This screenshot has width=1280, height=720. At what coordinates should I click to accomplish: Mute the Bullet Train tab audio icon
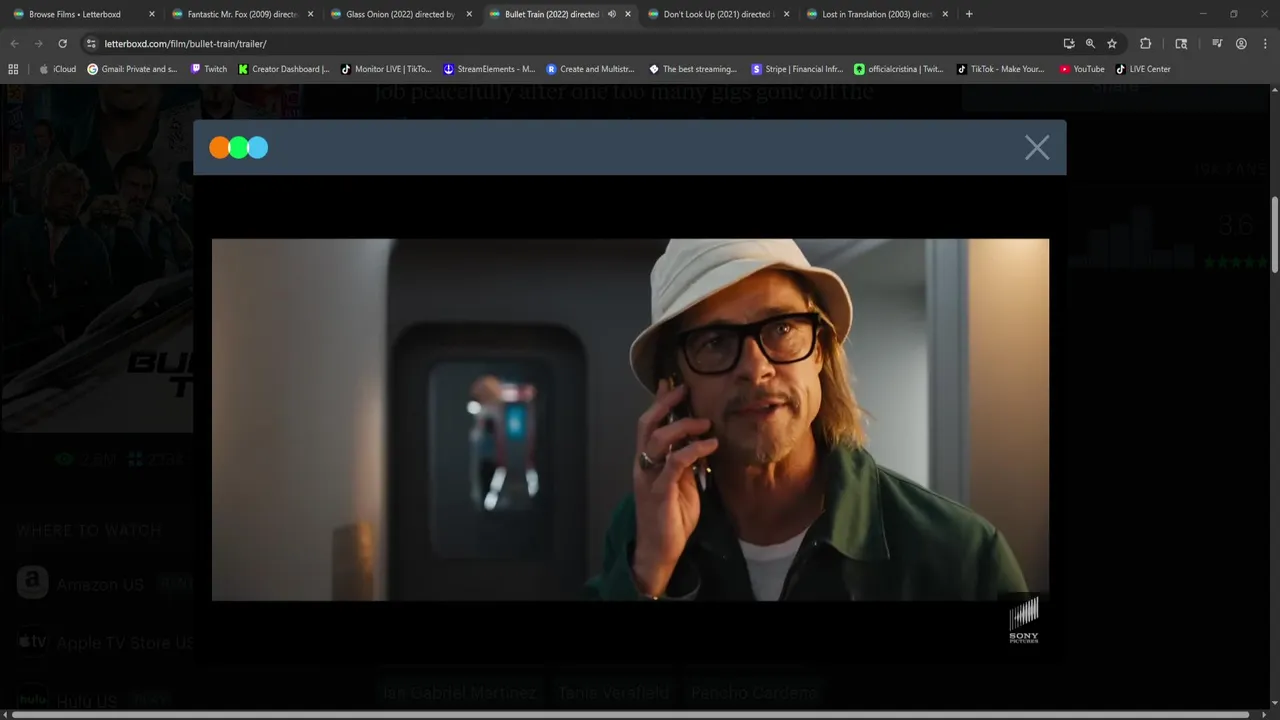click(612, 14)
